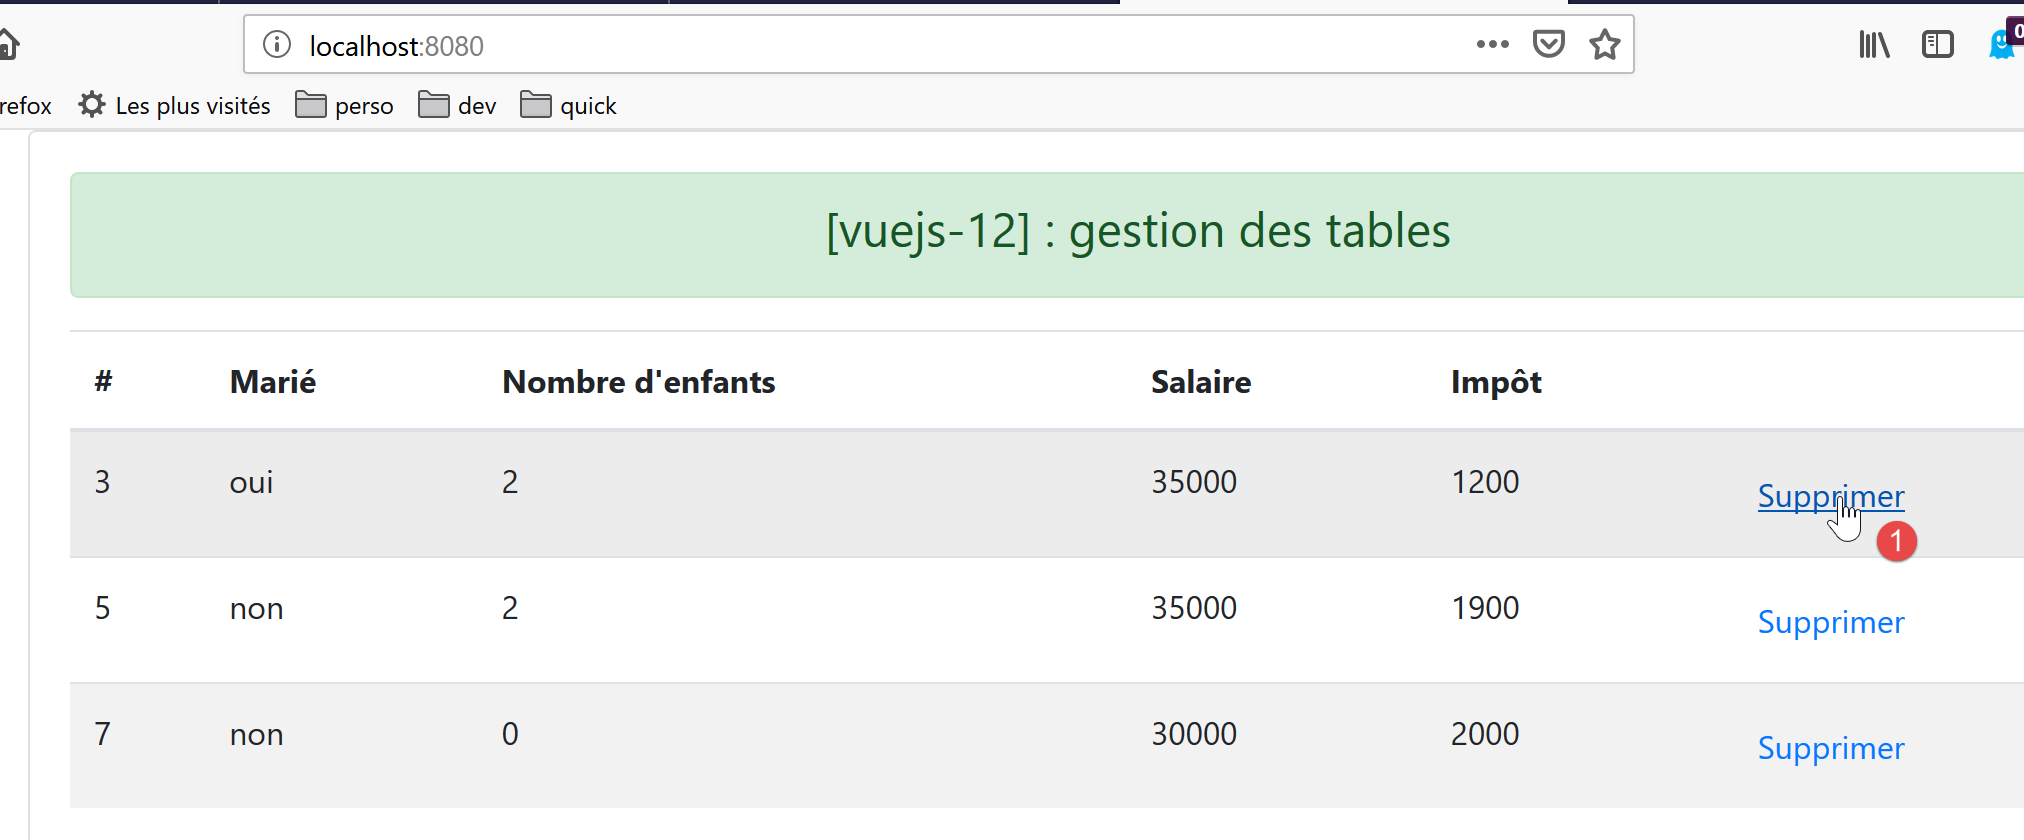
Task: Expand the 'perso' bookmark folder
Action: pyautogui.click(x=345, y=106)
